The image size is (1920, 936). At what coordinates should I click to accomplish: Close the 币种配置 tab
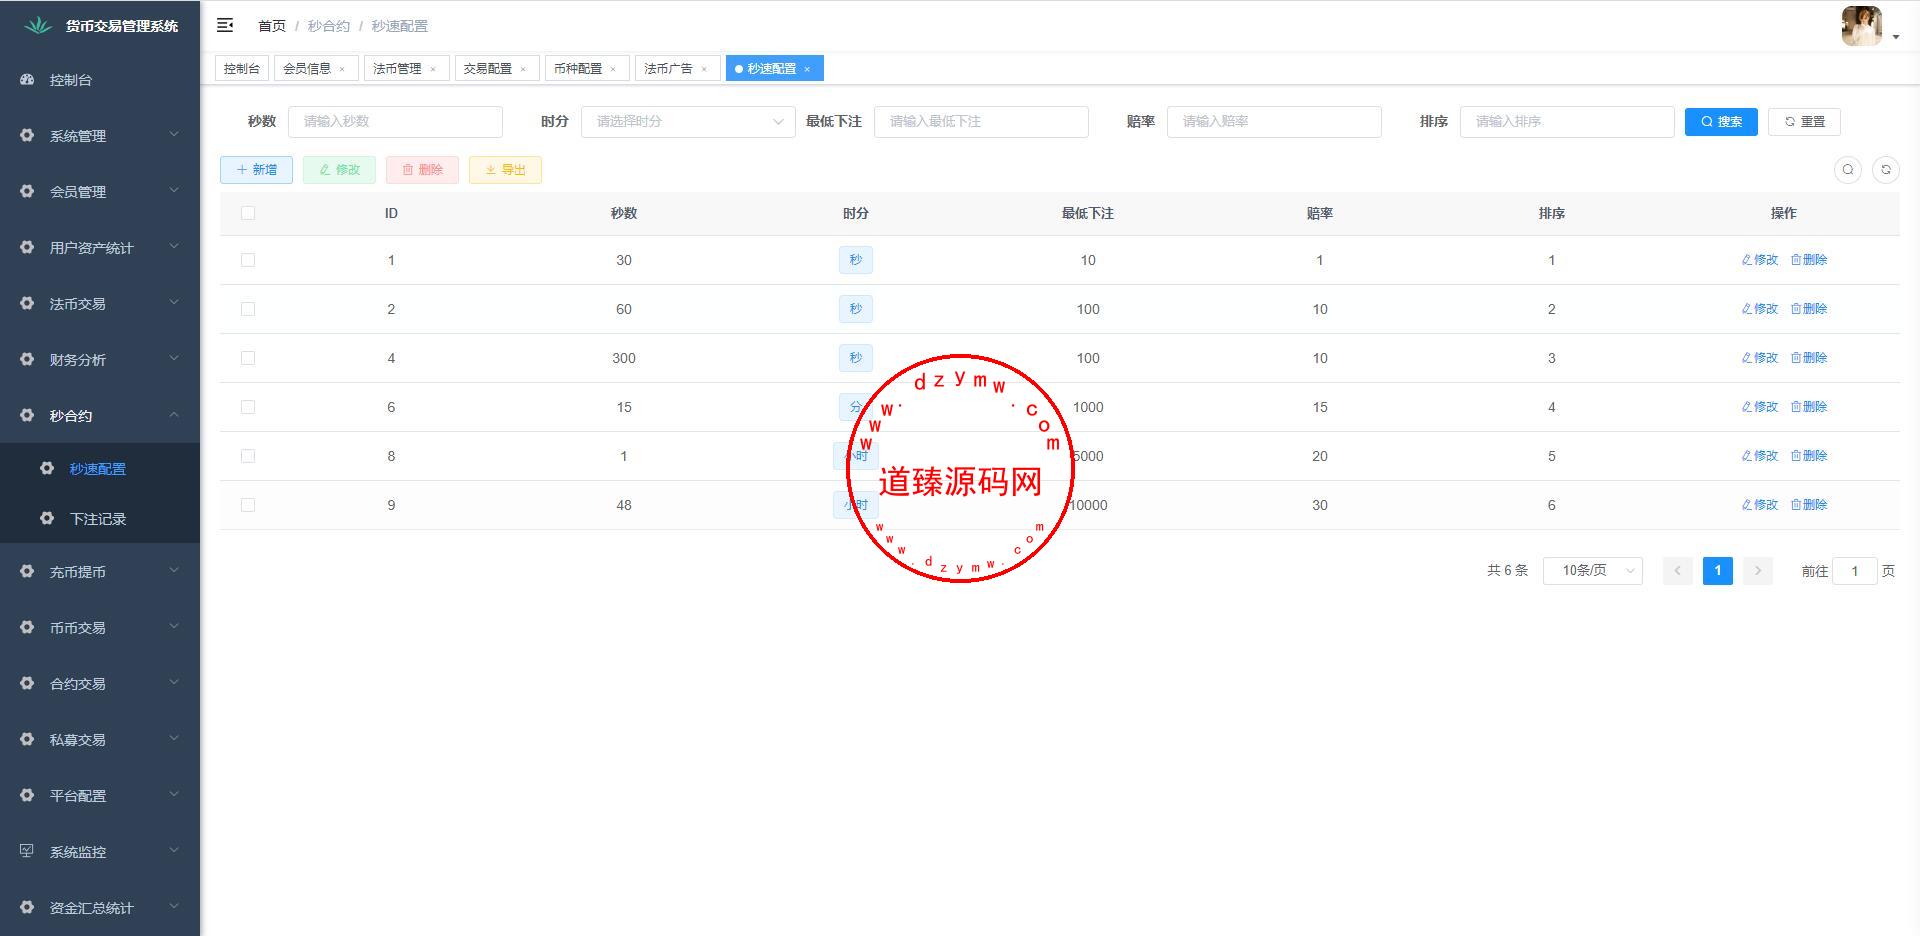613,69
